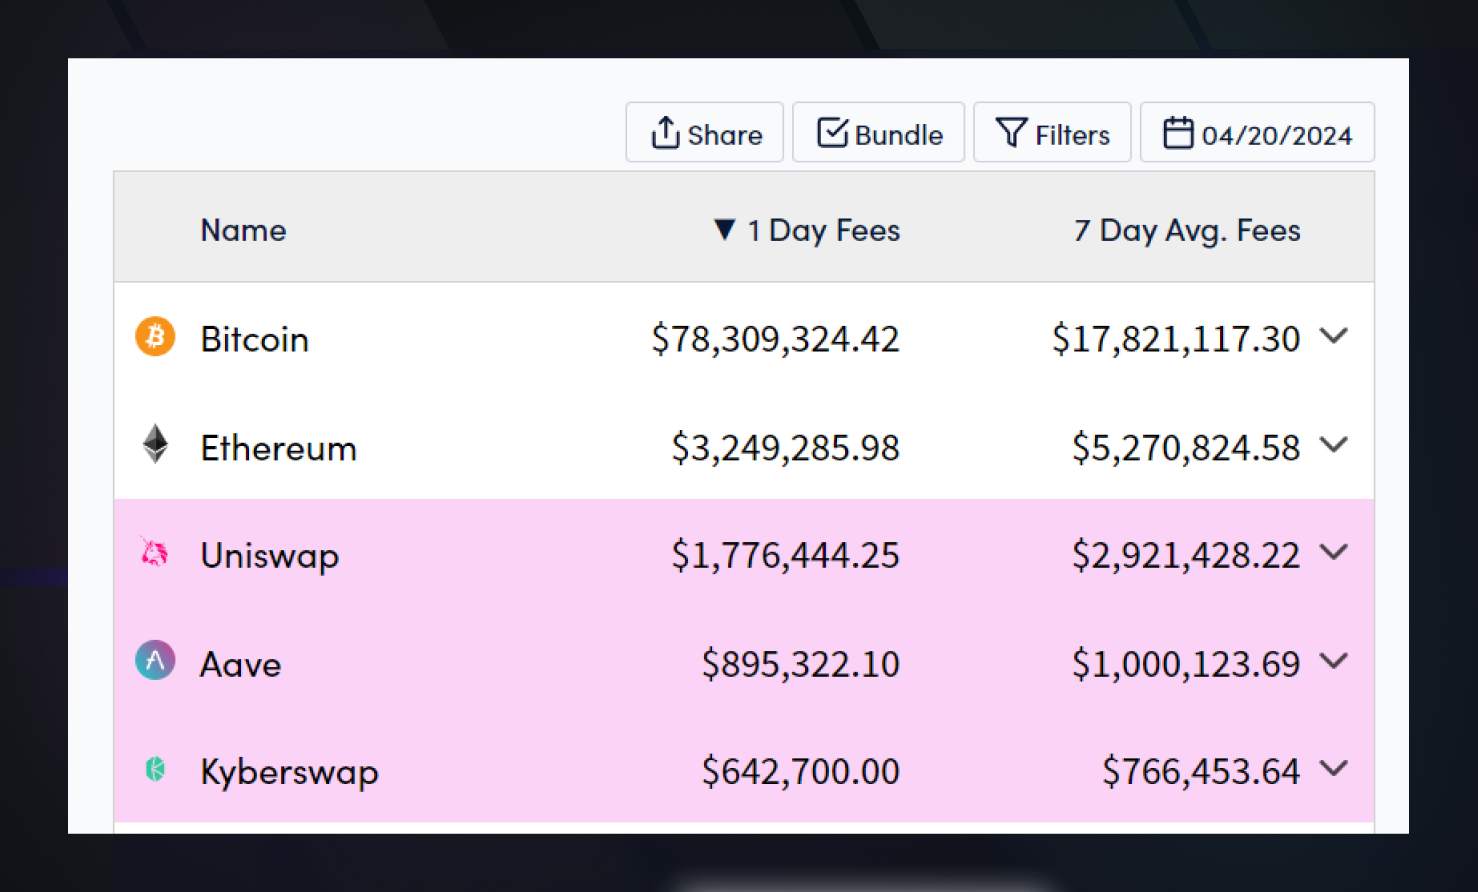The image size is (1478, 892).
Task: Click the Uniswap unicorn icon
Action: pyautogui.click(x=154, y=552)
